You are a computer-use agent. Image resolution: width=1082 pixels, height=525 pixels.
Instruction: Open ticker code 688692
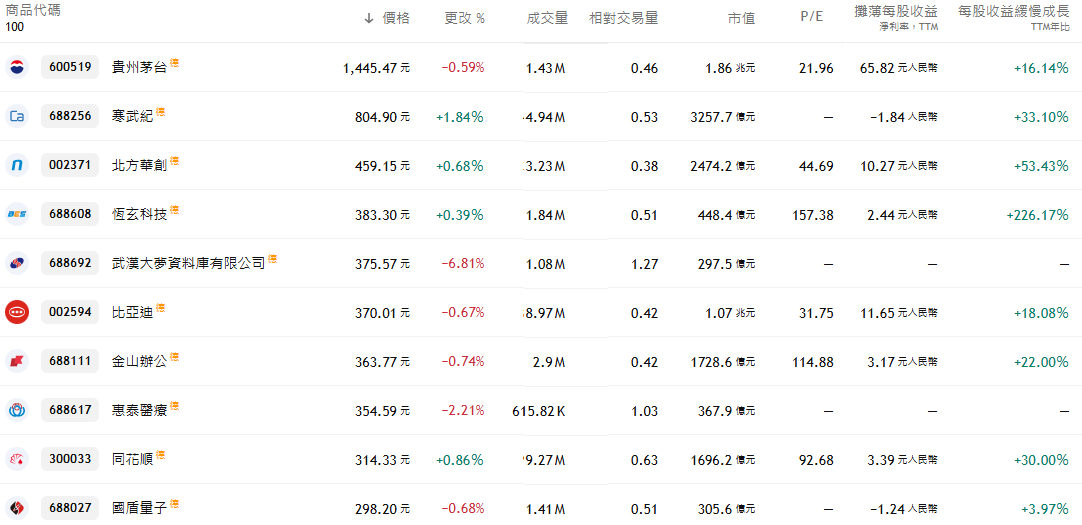coord(70,263)
